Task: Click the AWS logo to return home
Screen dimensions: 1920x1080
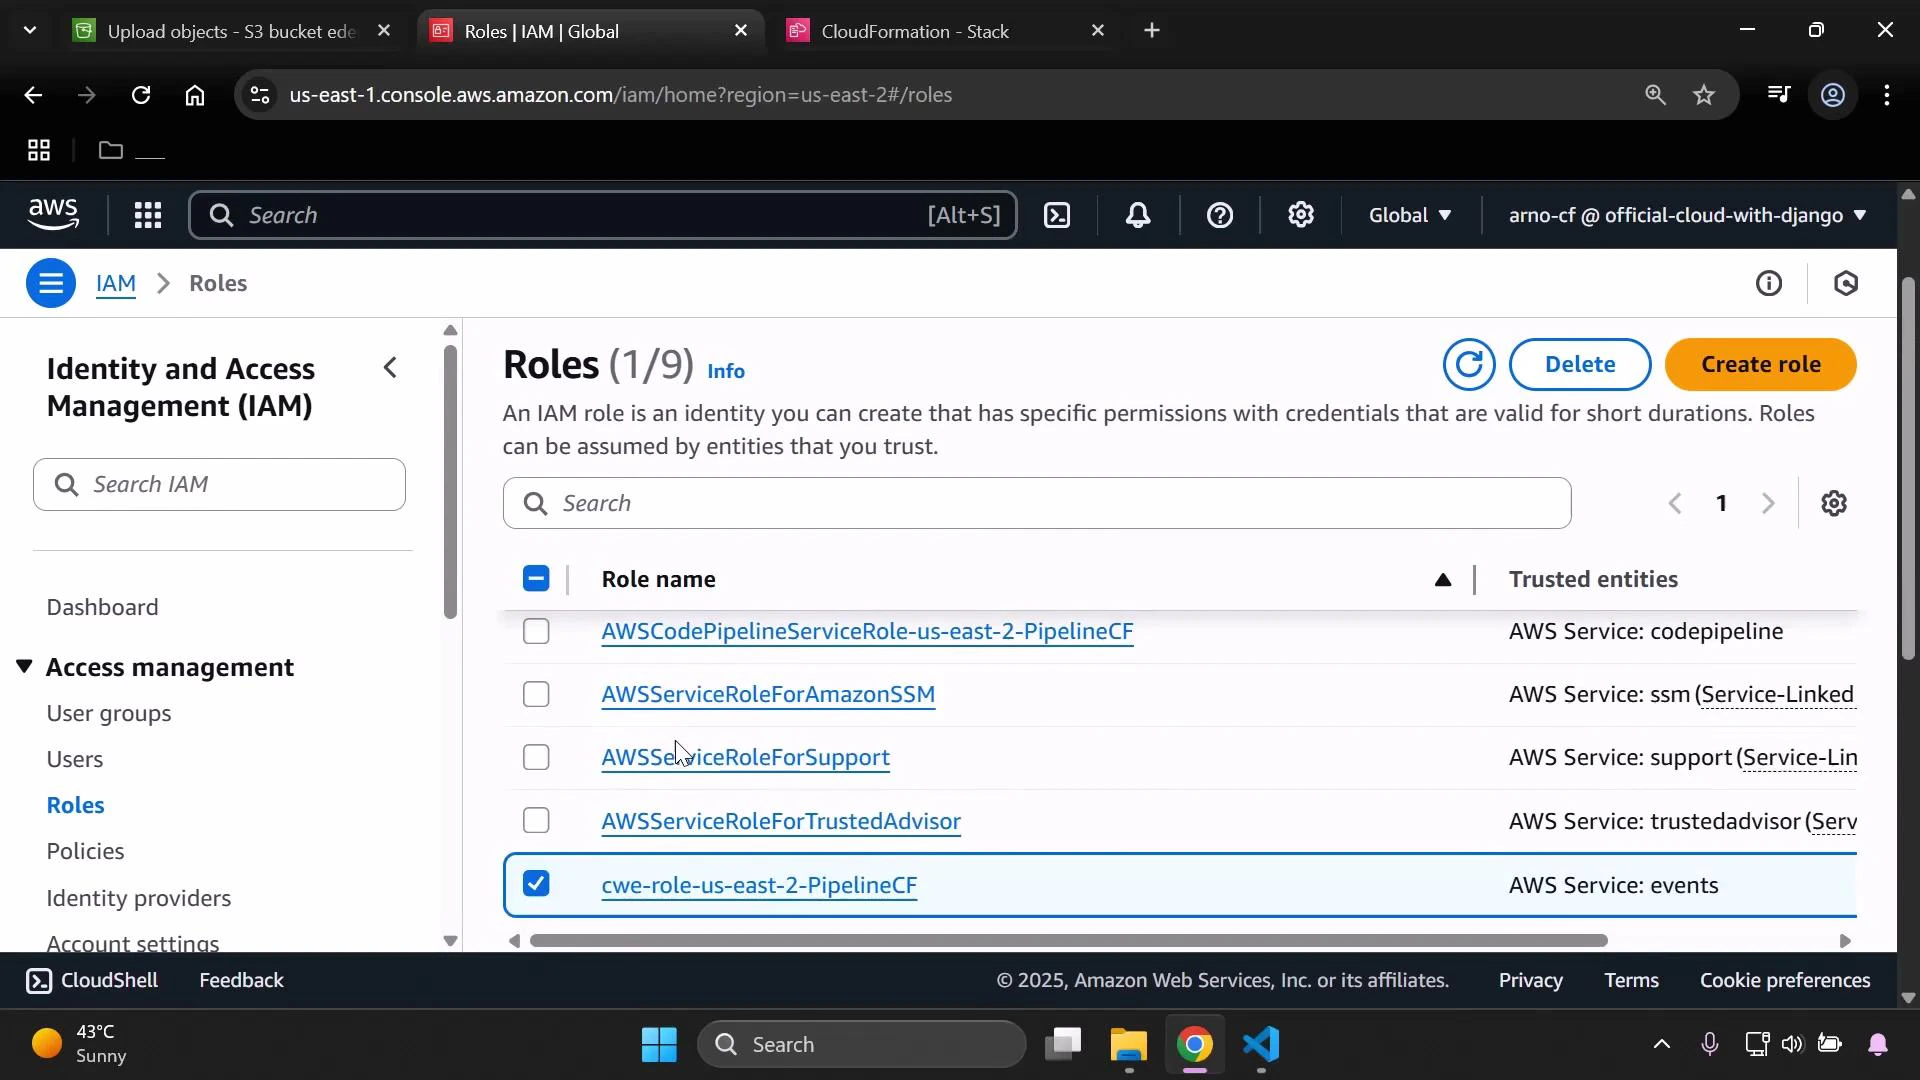Action: 53,214
